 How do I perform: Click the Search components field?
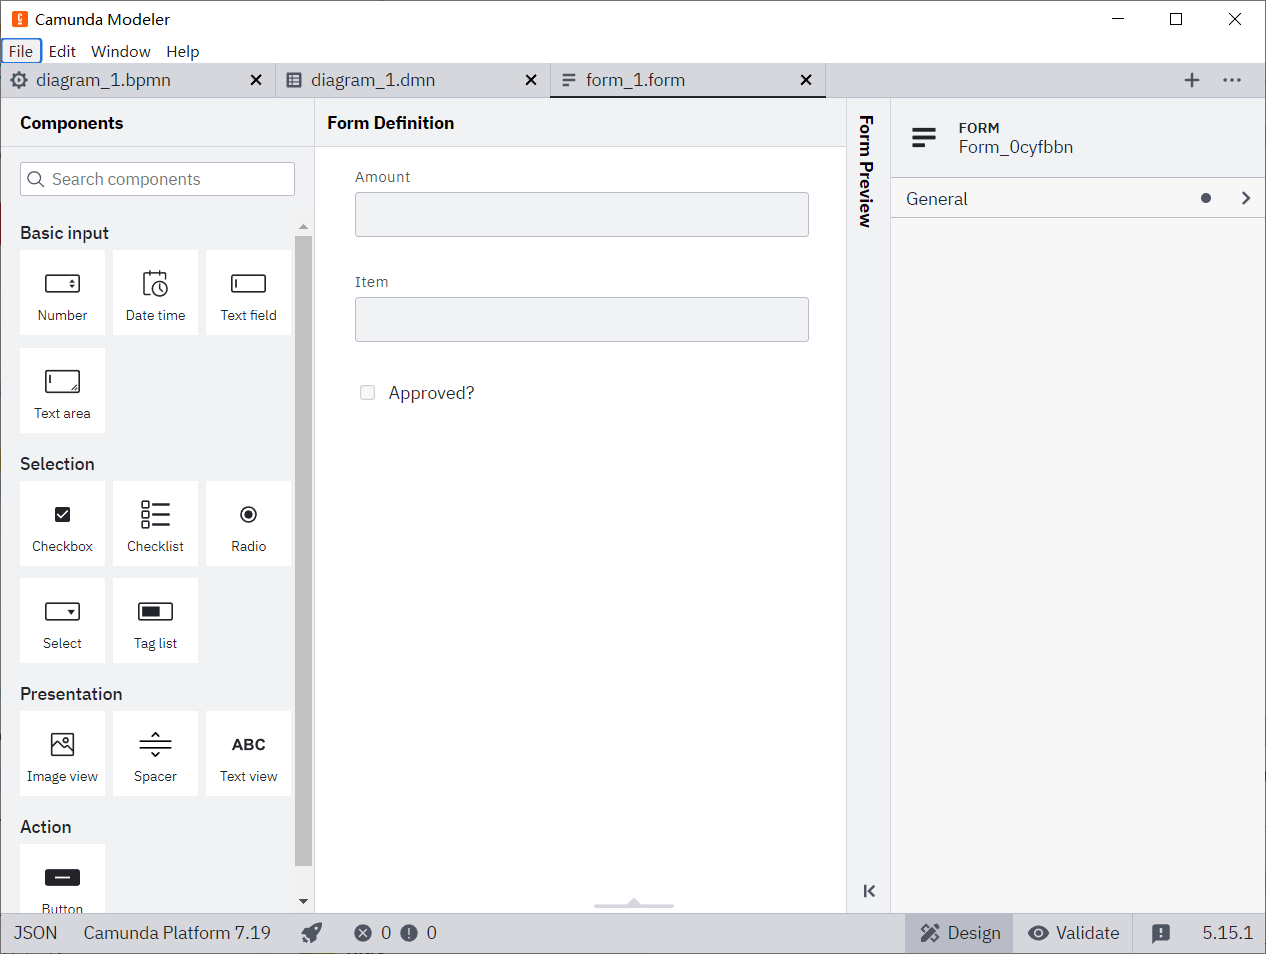click(157, 179)
